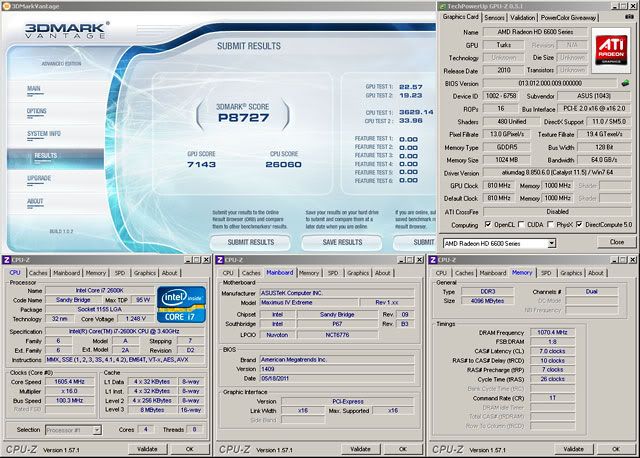Select the Graphics Card tab in GPU-Z

coord(460,17)
